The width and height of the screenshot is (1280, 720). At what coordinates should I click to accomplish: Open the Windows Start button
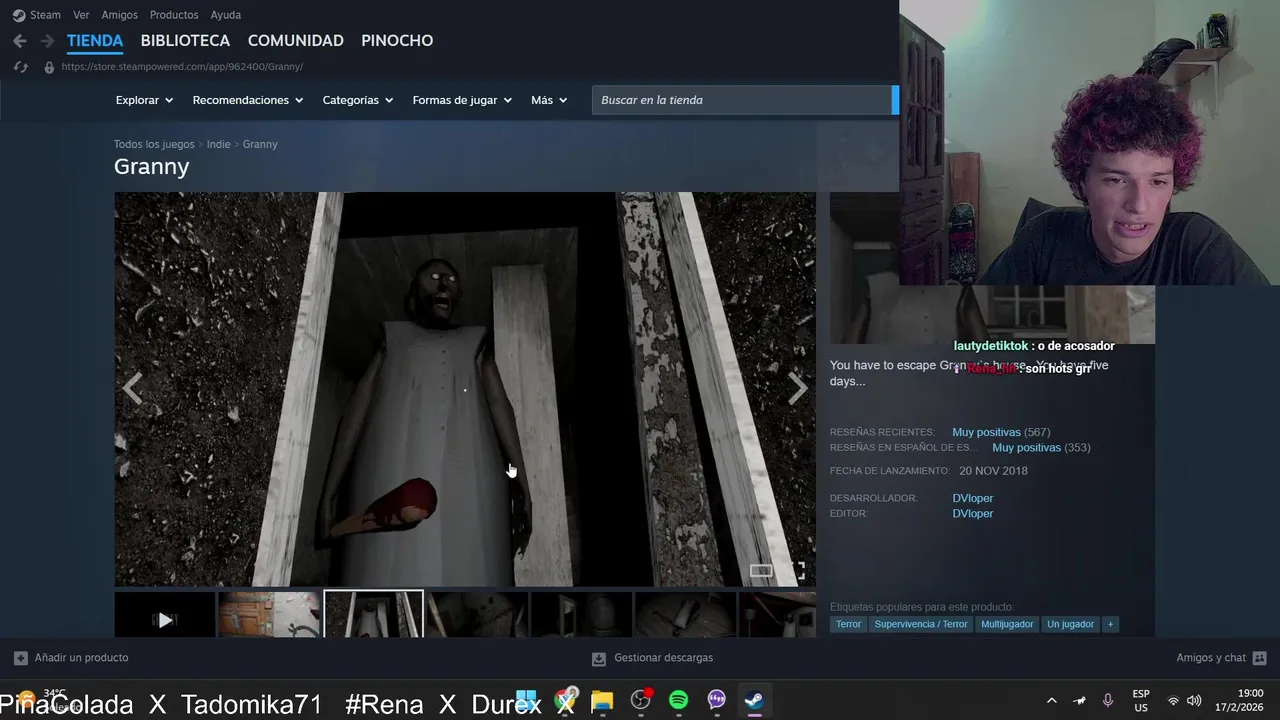pos(527,701)
